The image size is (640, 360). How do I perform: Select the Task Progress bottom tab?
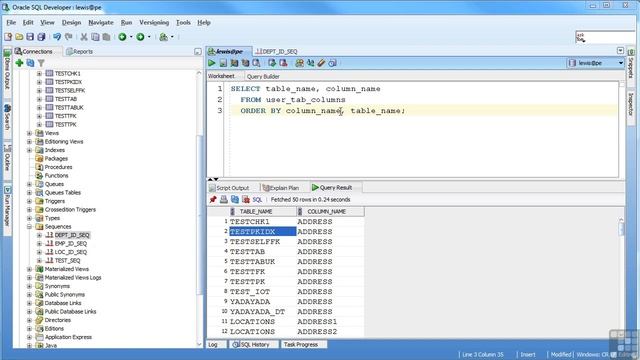[301, 344]
